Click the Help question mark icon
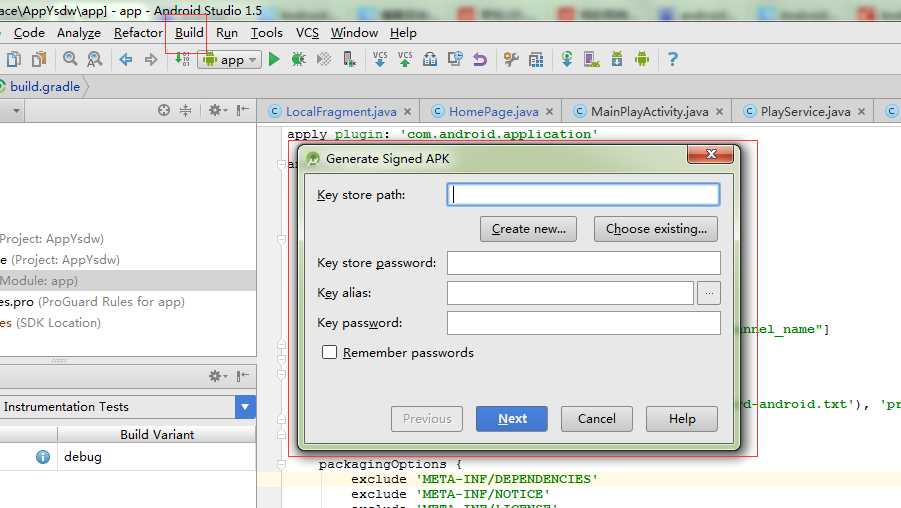The image size is (901, 508). [672, 59]
